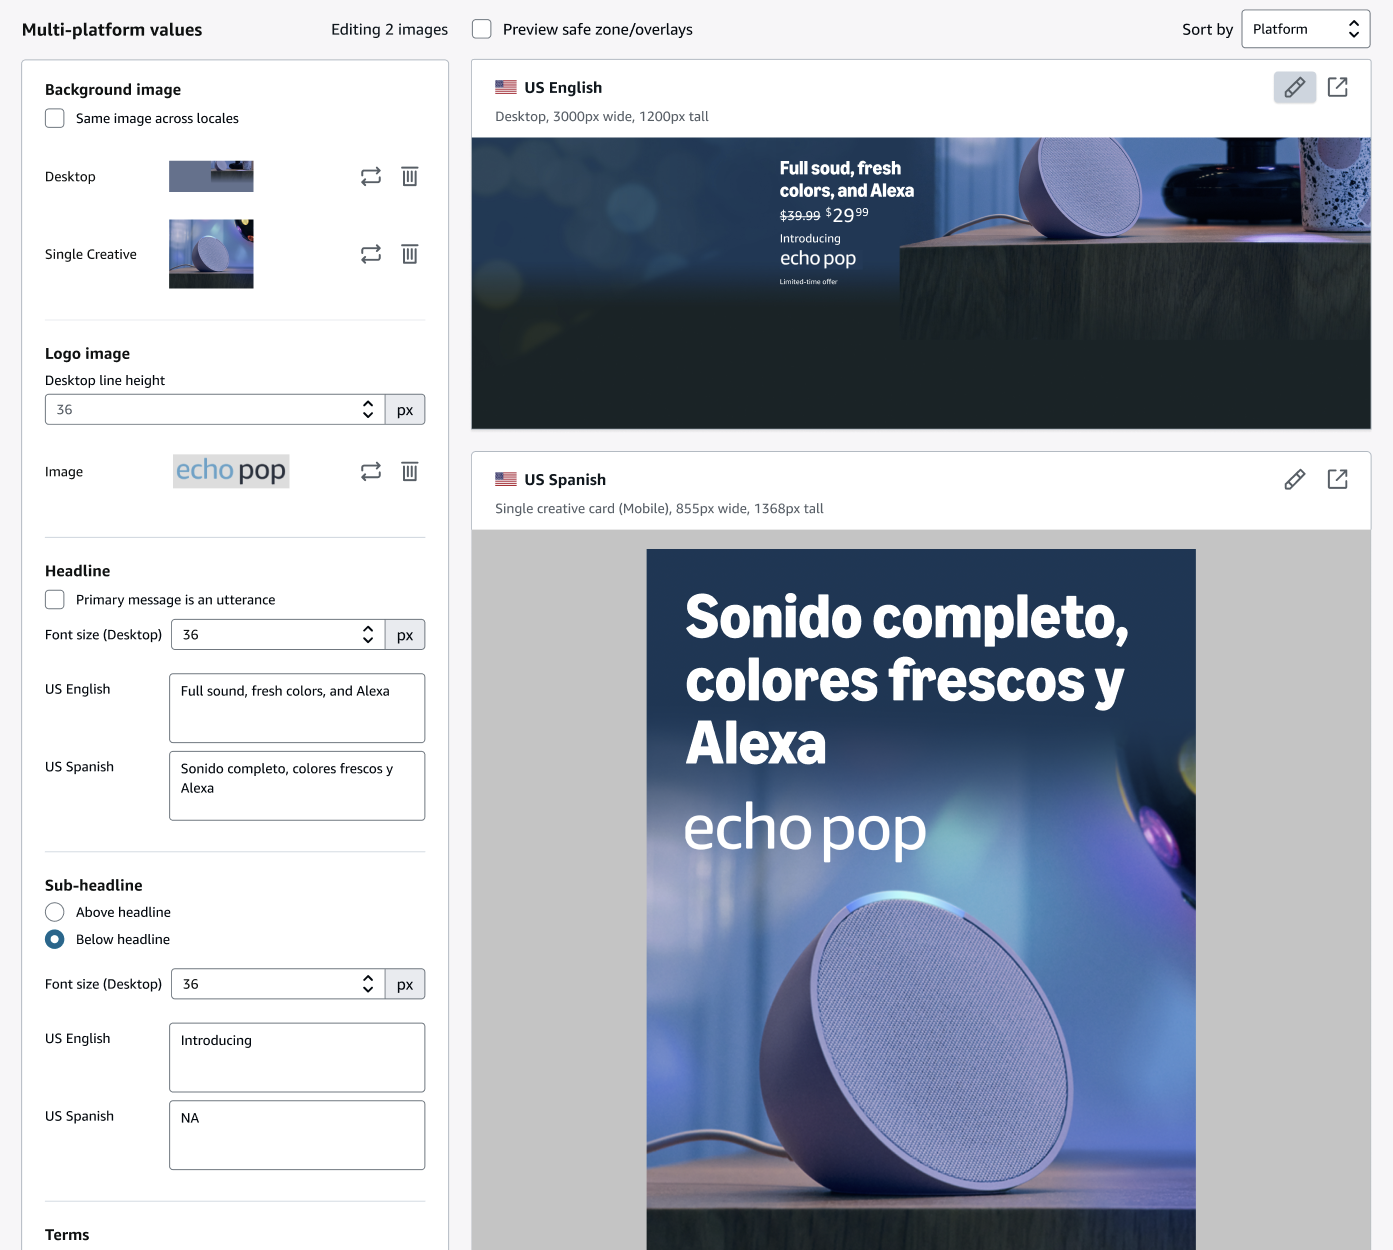Click the 'Background image' section heading

click(x=113, y=89)
